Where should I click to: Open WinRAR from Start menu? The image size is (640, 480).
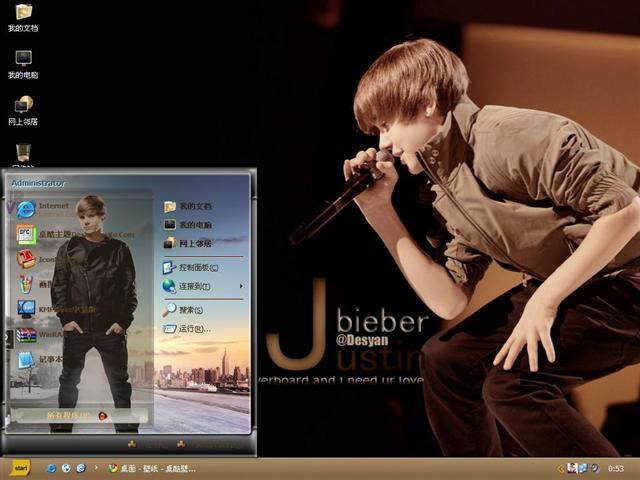pos(40,335)
